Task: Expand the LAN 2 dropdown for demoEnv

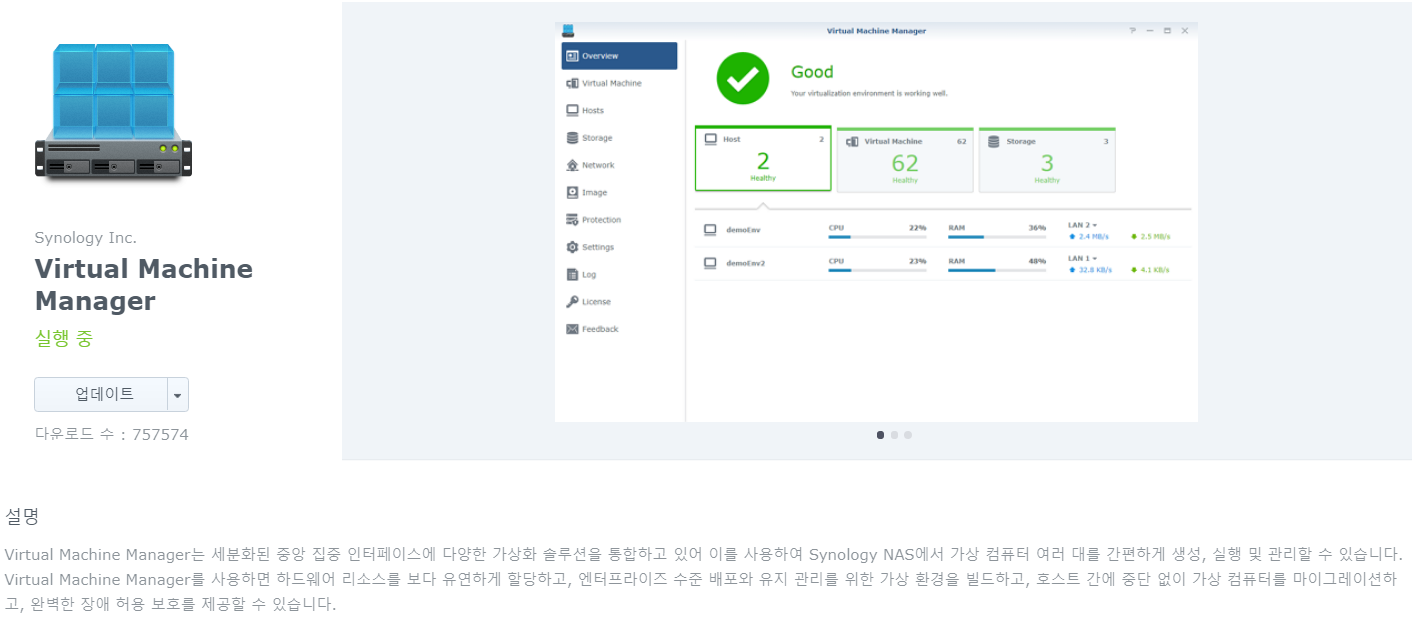Action: point(1083,226)
